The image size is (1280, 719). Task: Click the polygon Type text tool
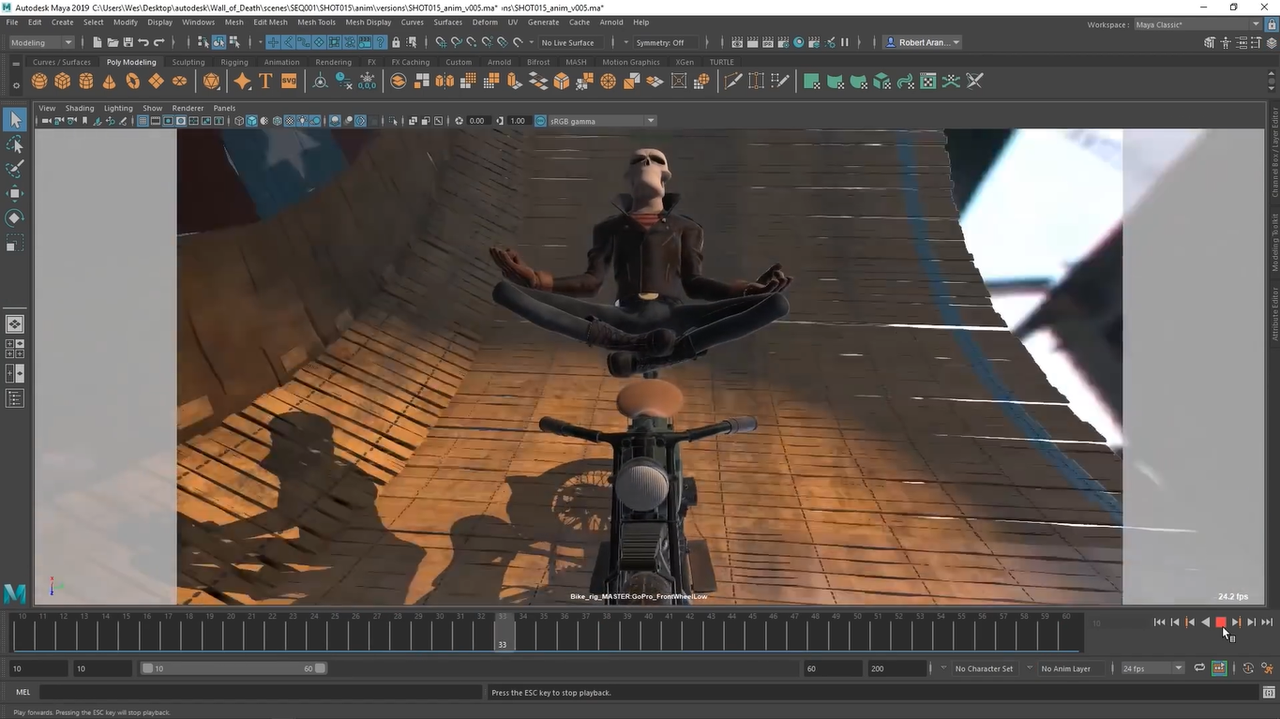coord(266,81)
